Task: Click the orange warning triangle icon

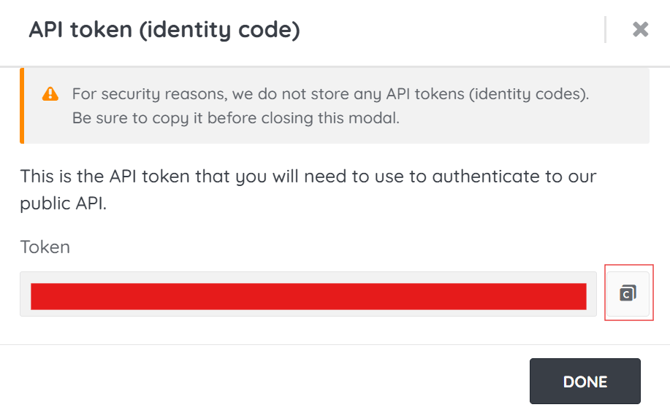Action: [50, 94]
